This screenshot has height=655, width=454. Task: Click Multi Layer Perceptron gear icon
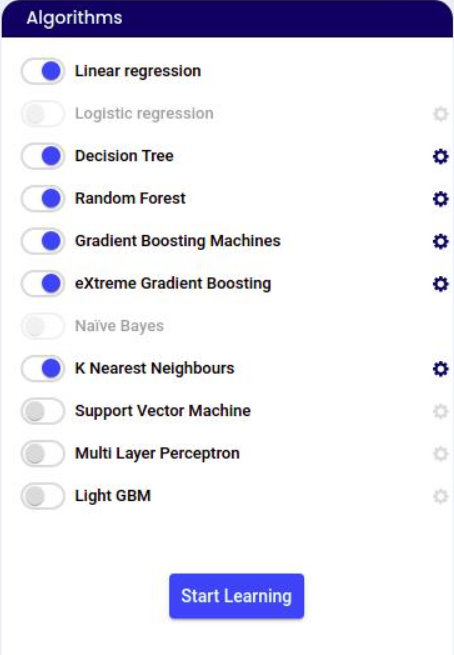tap(440, 454)
